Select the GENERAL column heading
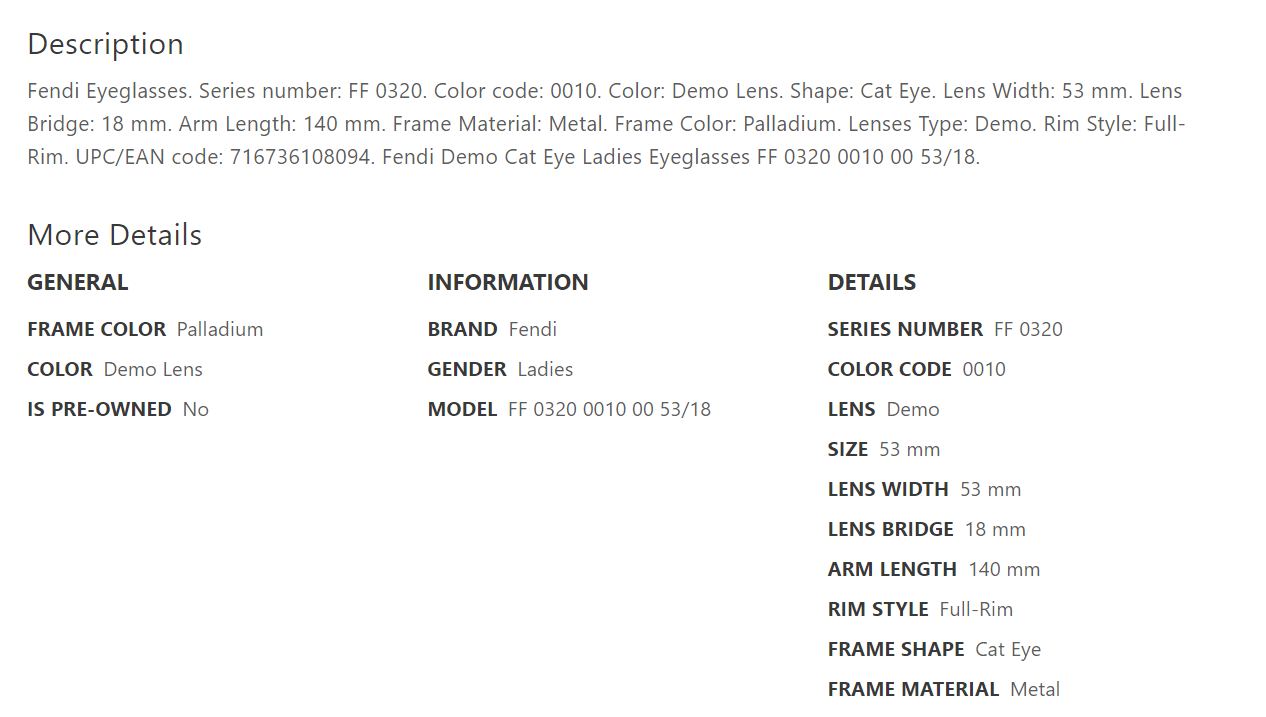Viewport: 1266px width, 717px height. pos(77,282)
